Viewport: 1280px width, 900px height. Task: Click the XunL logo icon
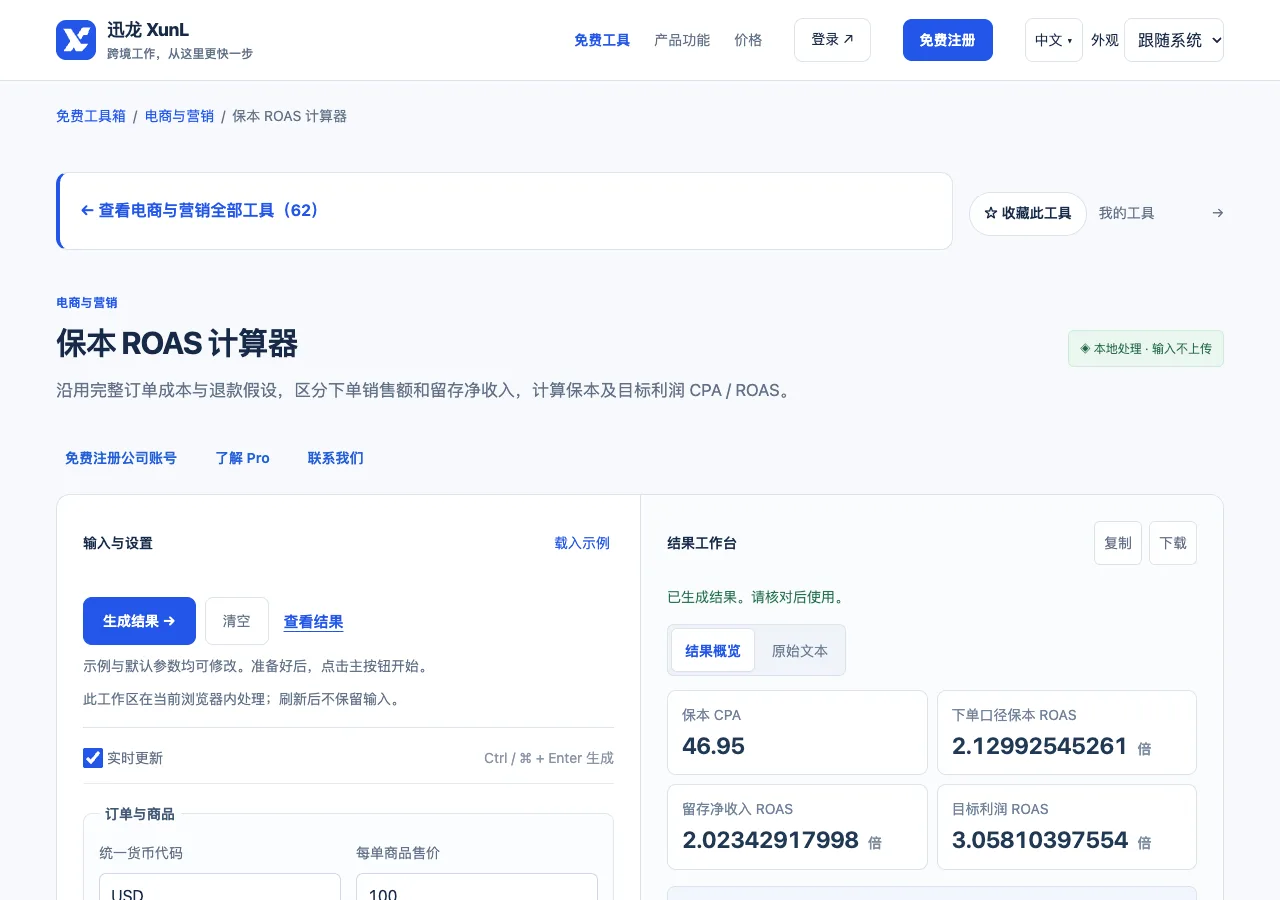[x=76, y=40]
